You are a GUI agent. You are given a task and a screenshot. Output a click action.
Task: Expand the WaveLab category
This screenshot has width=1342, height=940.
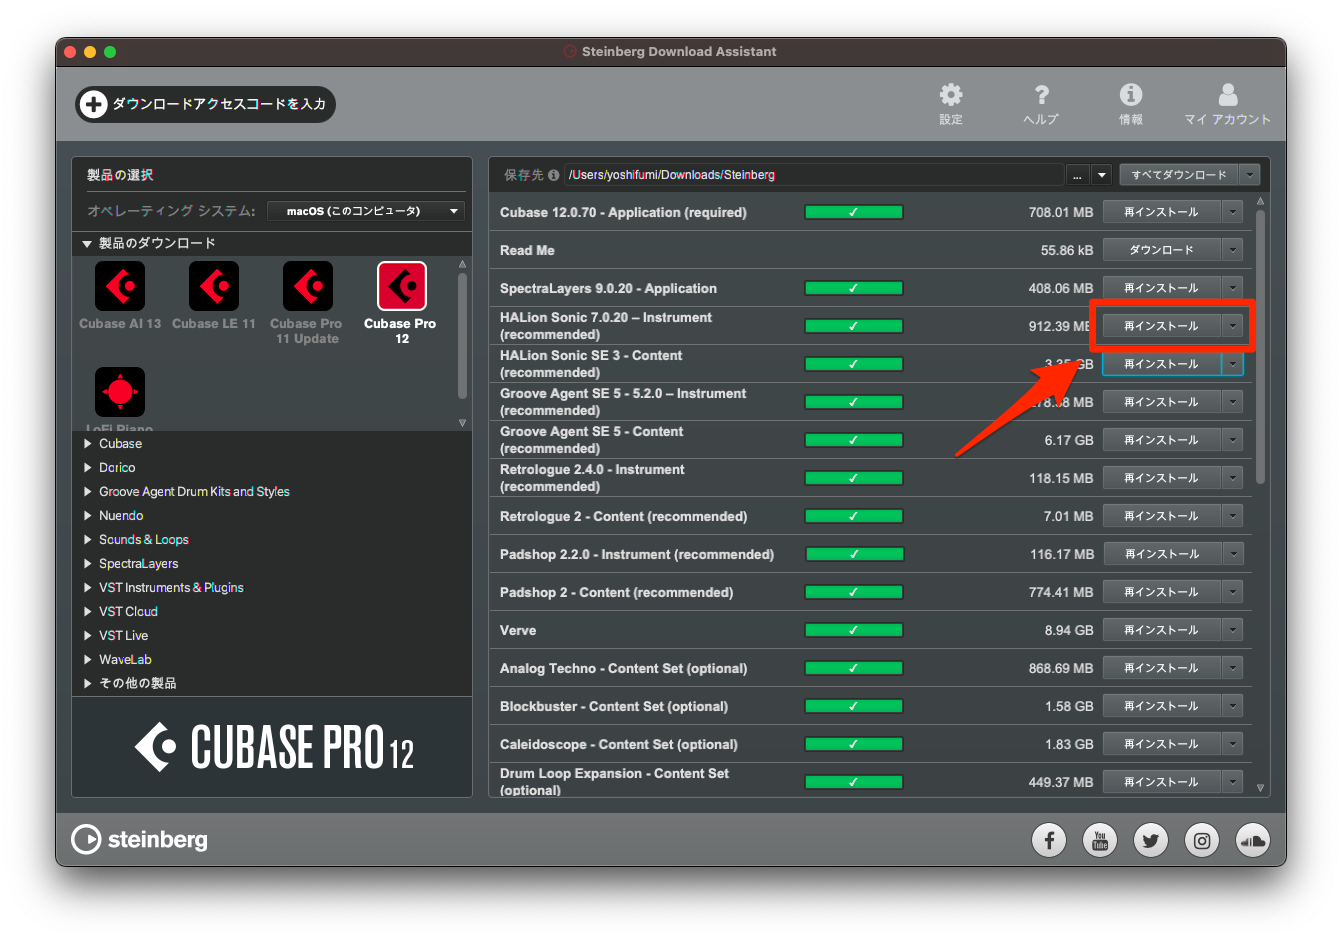coord(88,660)
